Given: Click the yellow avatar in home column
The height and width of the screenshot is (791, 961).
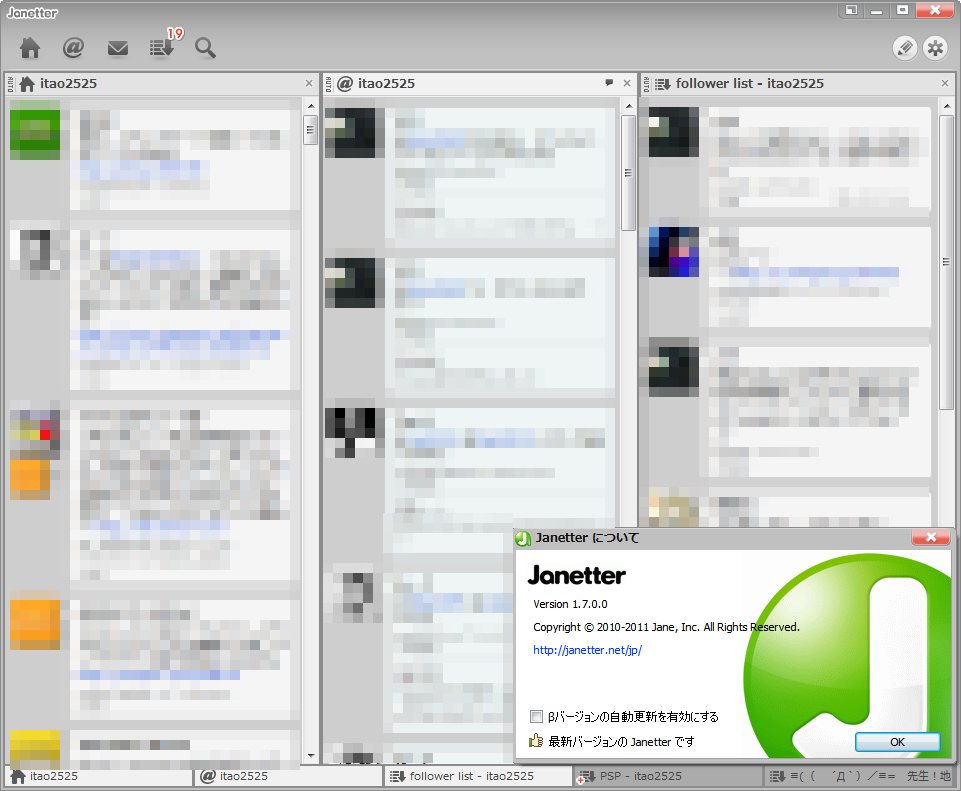Looking at the screenshot, I should [35, 749].
